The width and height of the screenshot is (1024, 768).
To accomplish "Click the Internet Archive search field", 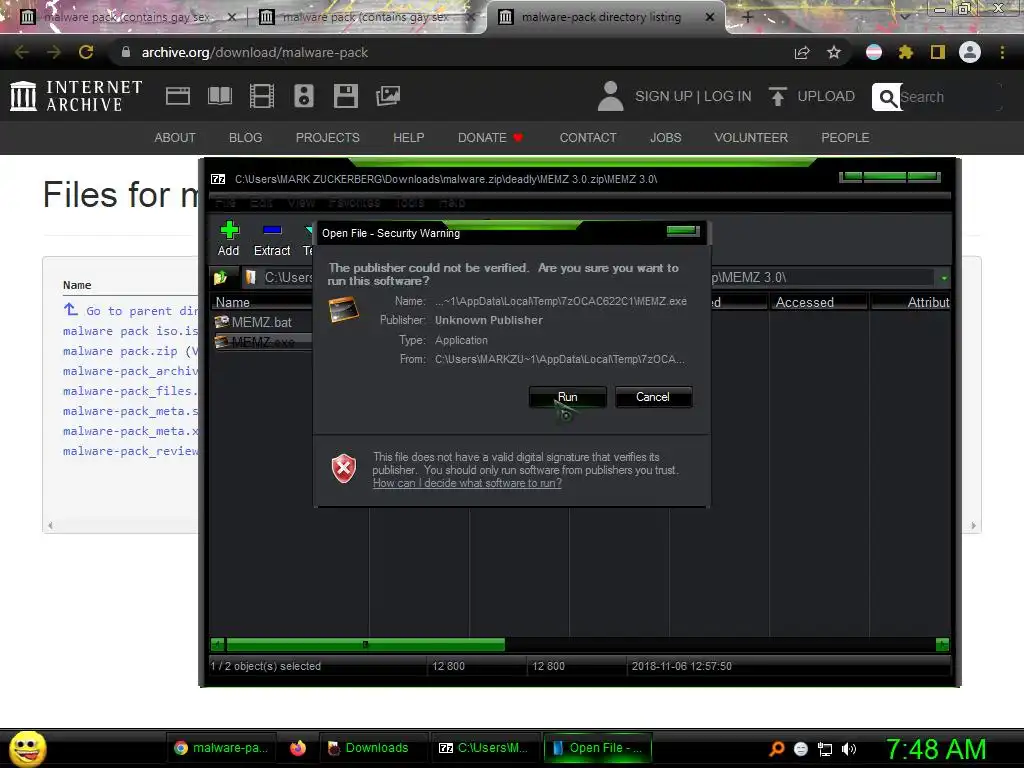I will [950, 97].
